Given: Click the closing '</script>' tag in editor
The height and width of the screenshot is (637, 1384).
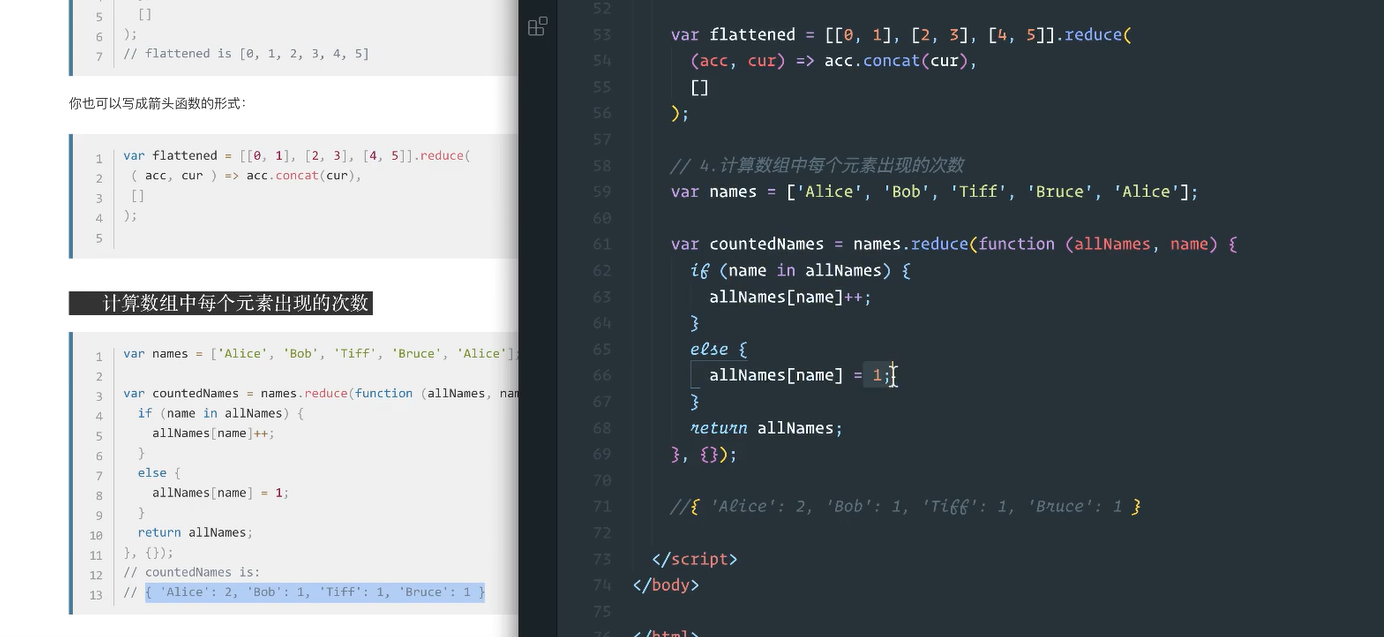Looking at the screenshot, I should tap(694, 559).
